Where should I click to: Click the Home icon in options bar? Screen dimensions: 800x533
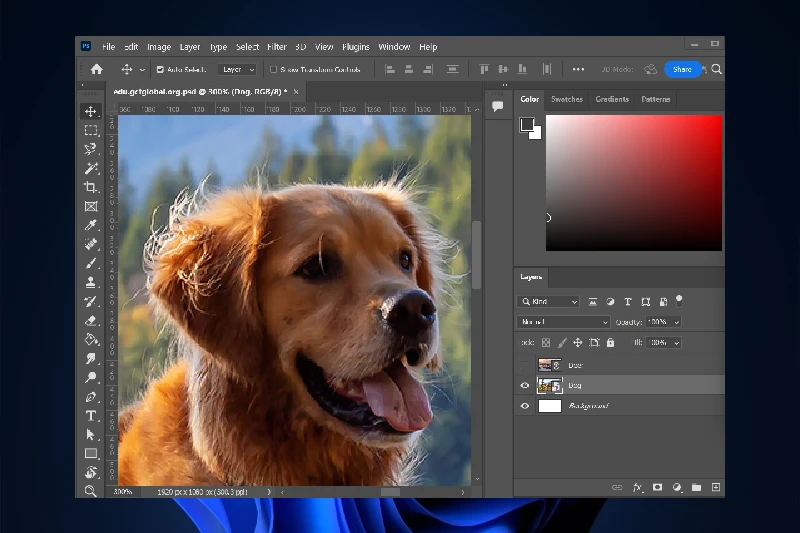[x=96, y=70]
